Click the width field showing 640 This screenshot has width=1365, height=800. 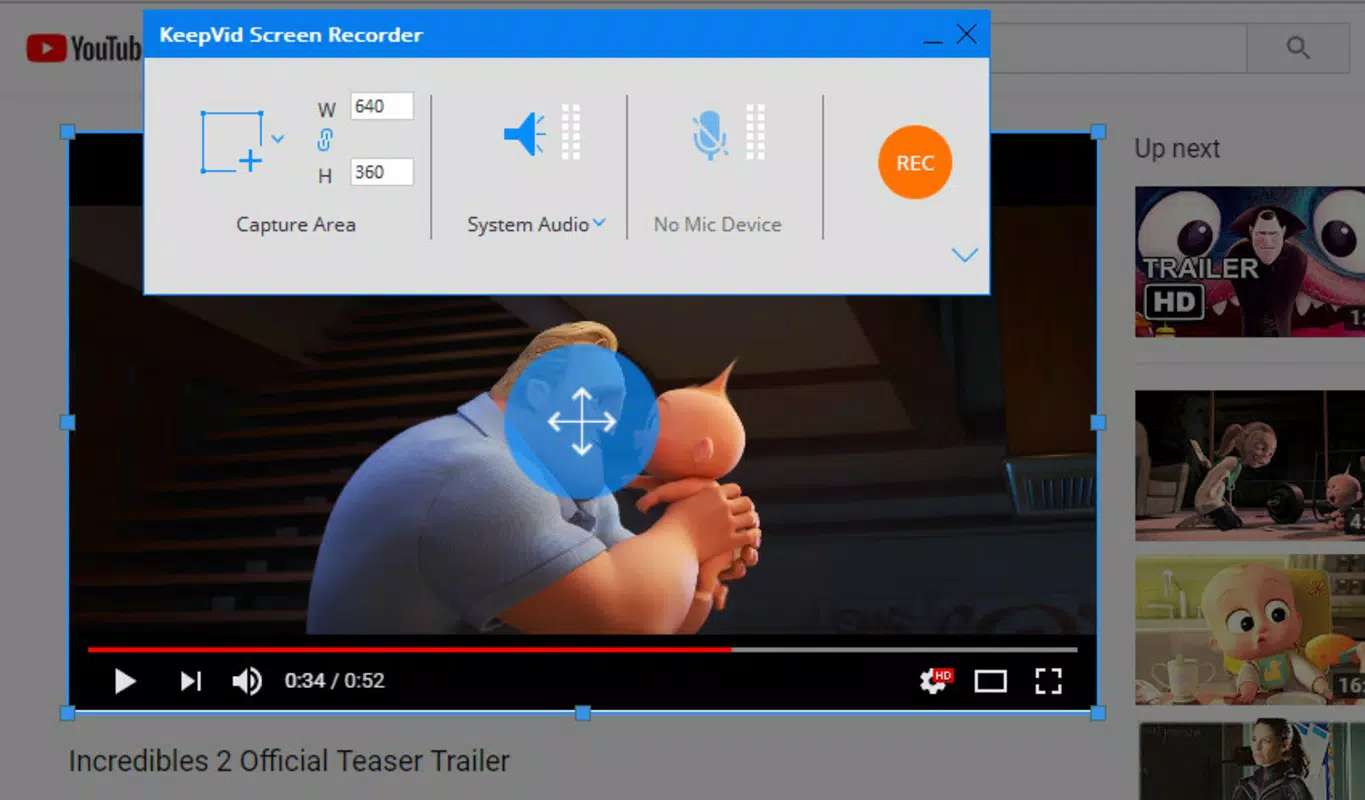click(x=382, y=106)
